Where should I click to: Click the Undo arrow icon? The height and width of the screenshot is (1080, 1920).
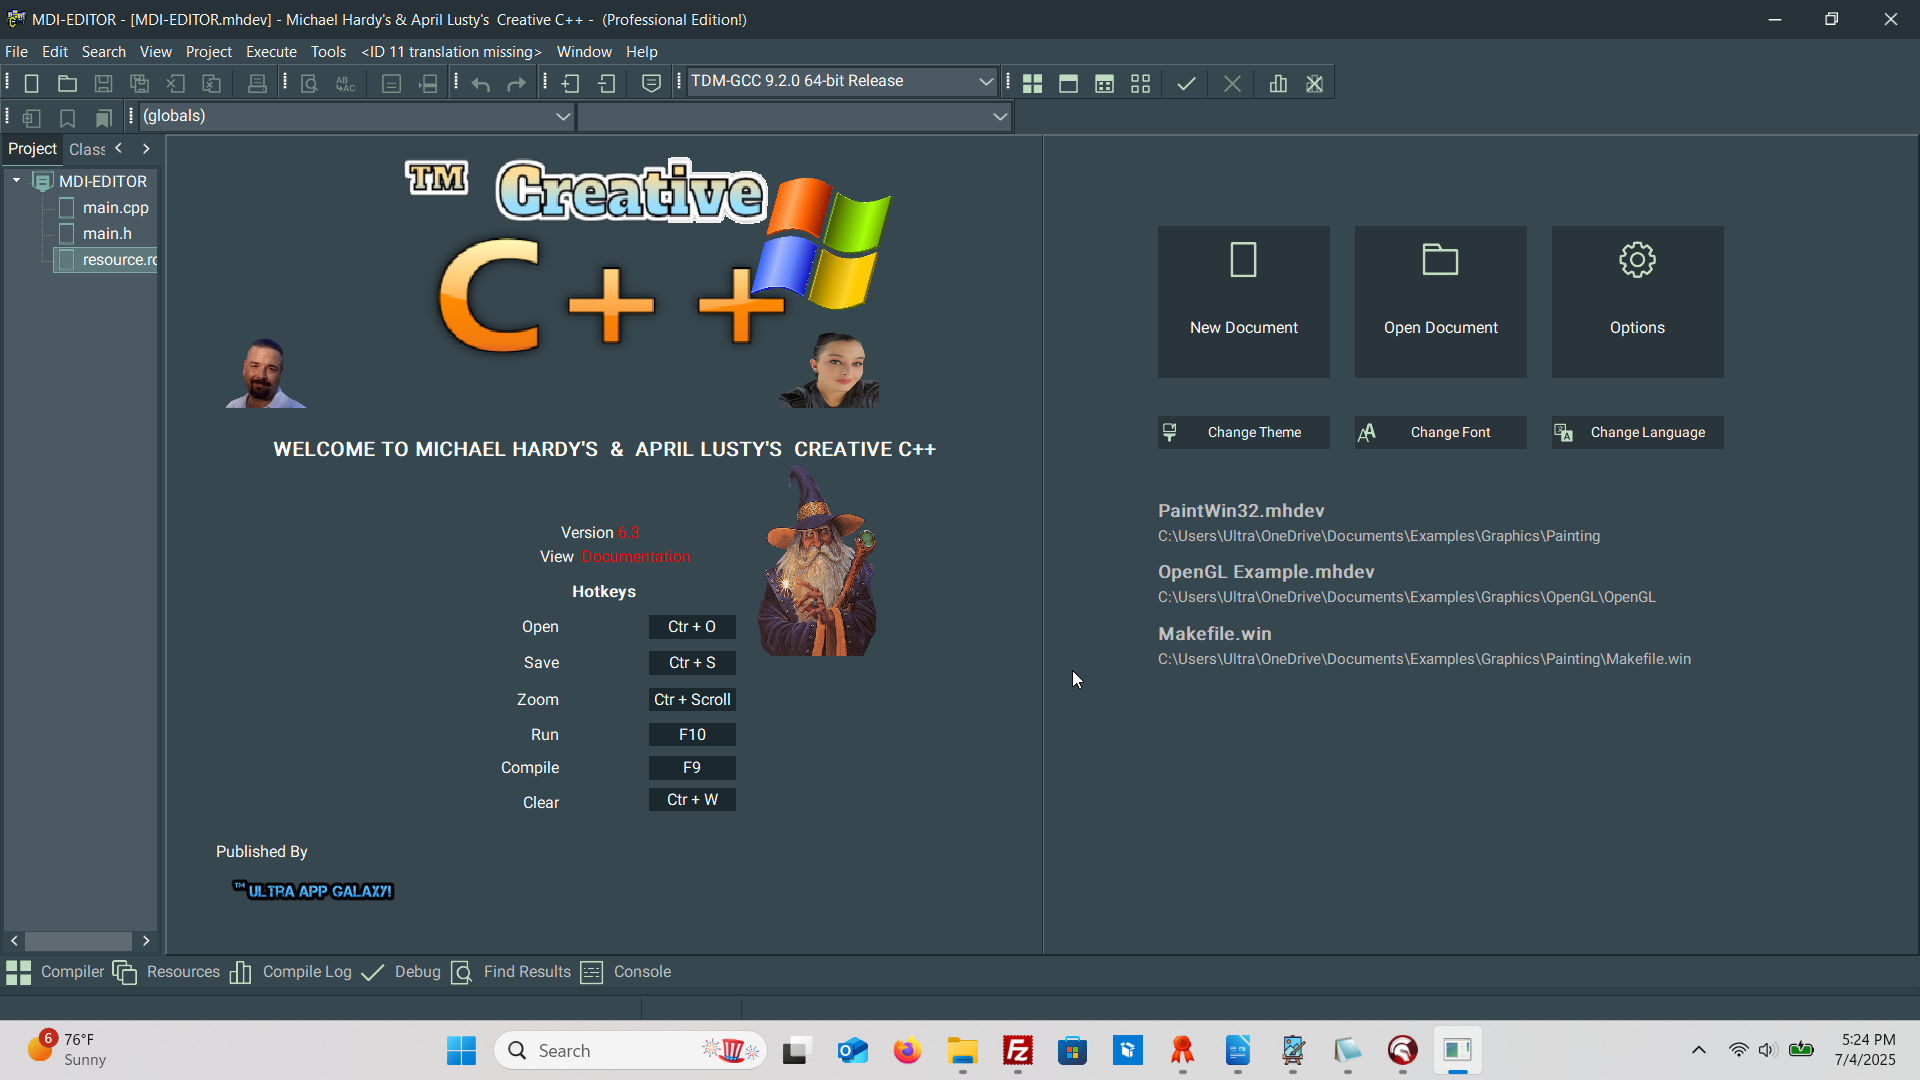click(x=481, y=84)
